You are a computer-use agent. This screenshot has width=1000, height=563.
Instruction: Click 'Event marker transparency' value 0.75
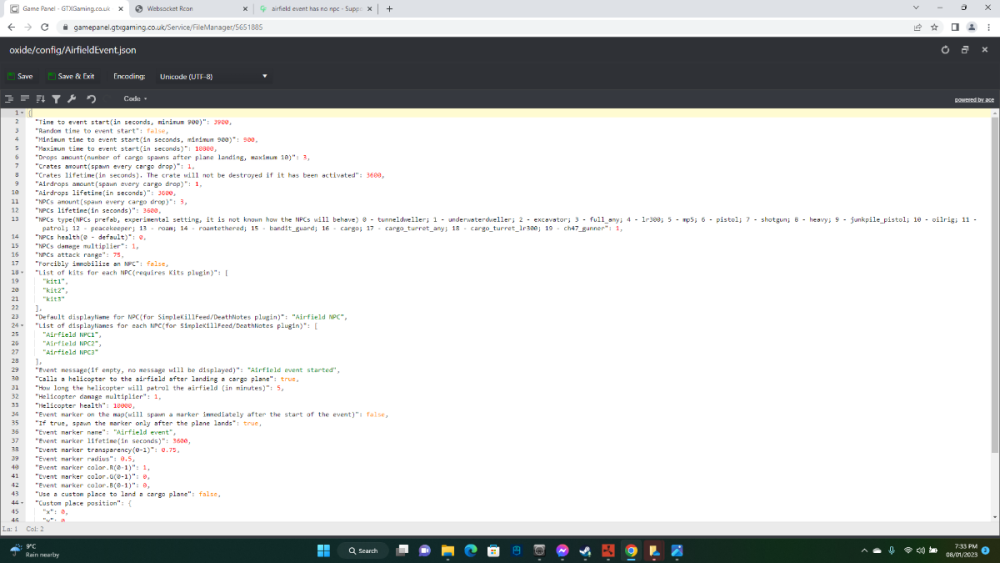point(168,450)
